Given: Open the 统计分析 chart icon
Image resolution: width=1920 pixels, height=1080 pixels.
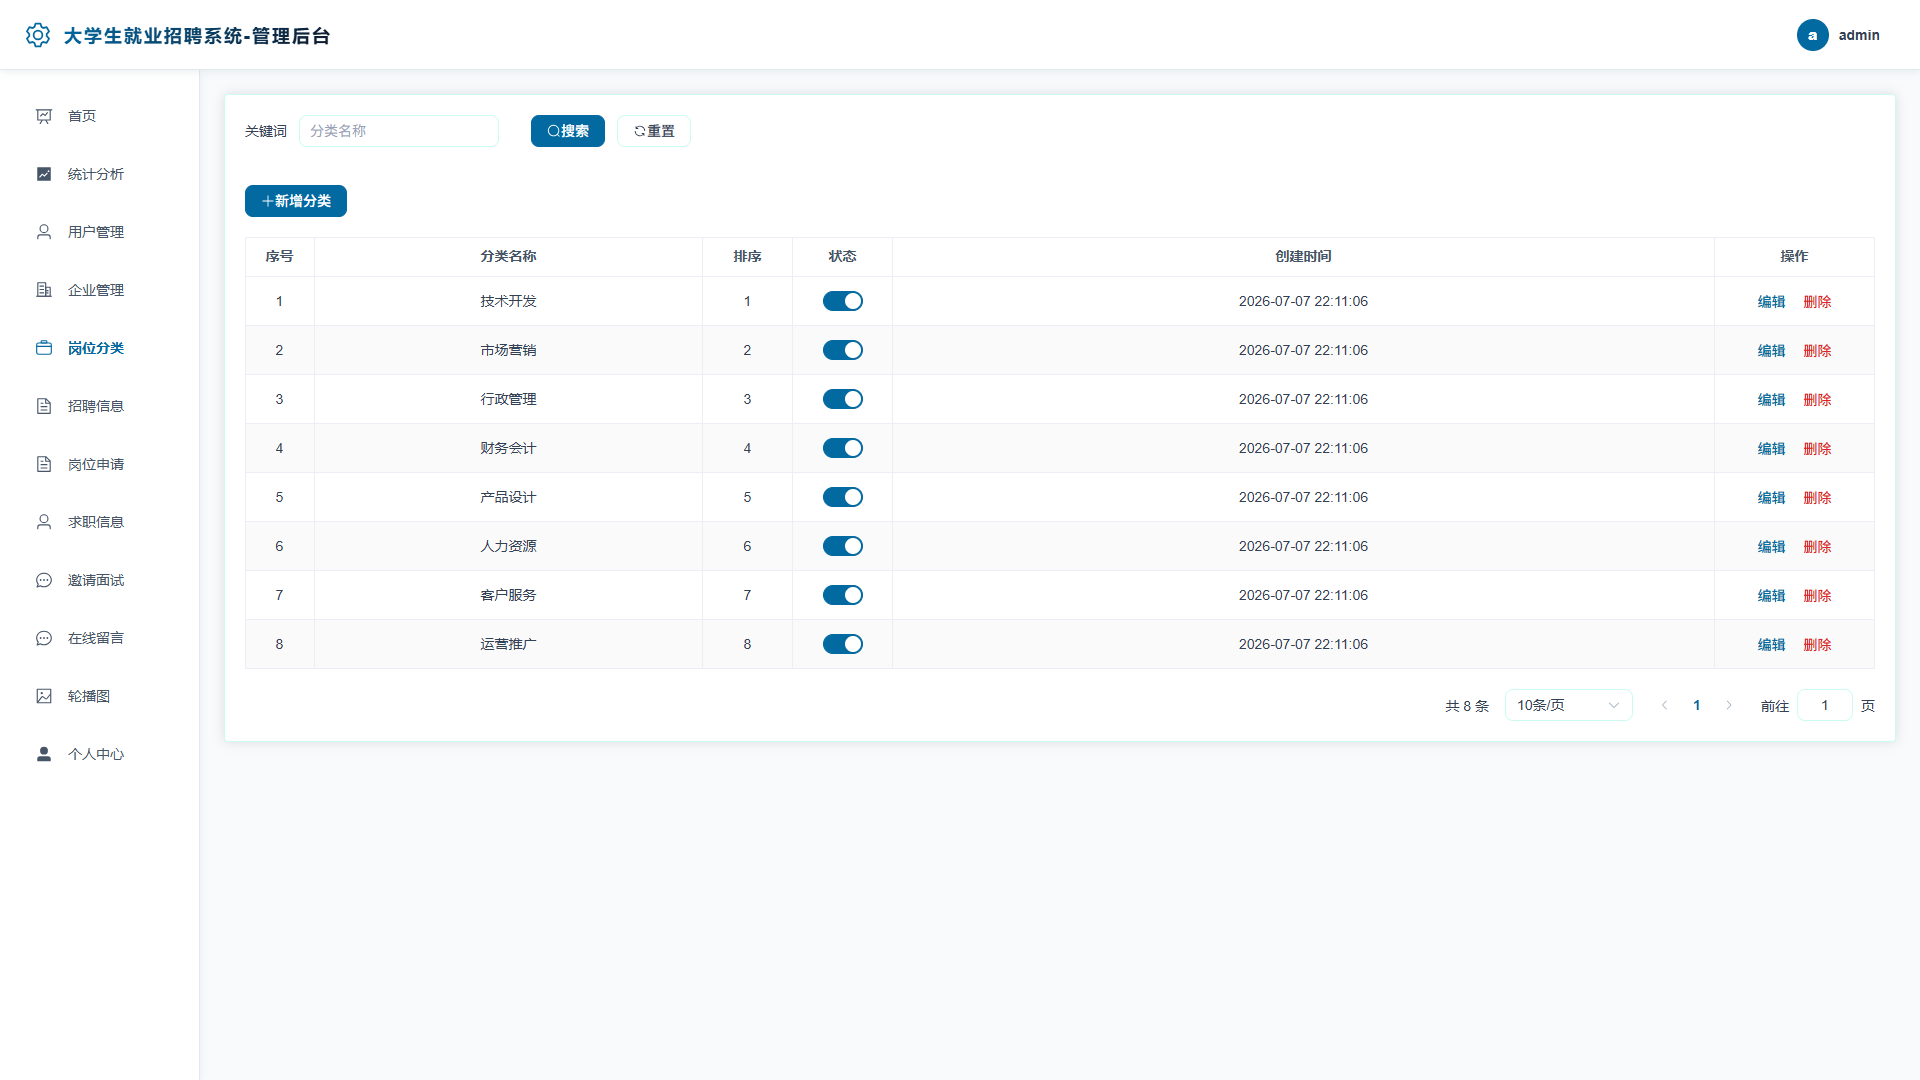Looking at the screenshot, I should (44, 174).
